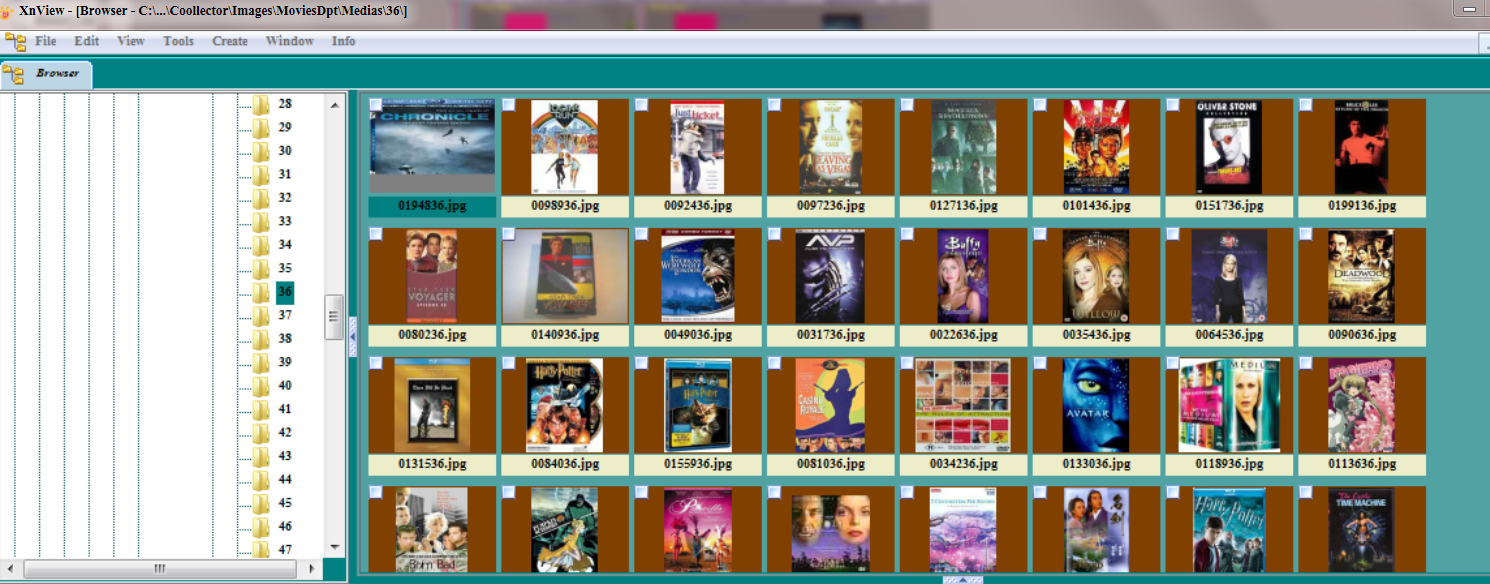Select folder 44 in the tree
This screenshot has height=584, width=1490.
(285, 480)
